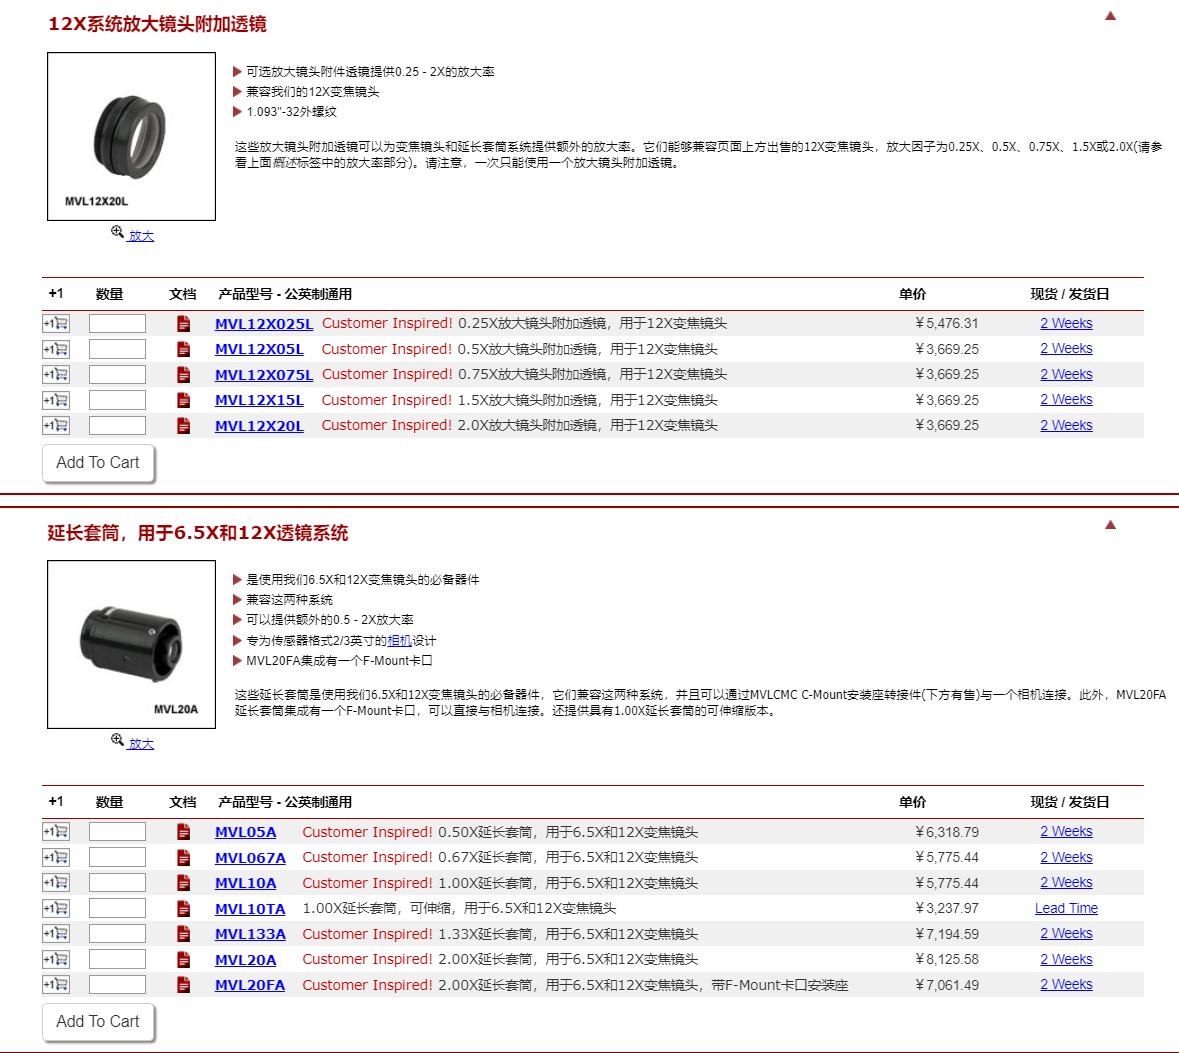This screenshot has height=1053, width=1179.
Task: Click add-to-cart icon for MVL12X025L
Action: point(56,324)
